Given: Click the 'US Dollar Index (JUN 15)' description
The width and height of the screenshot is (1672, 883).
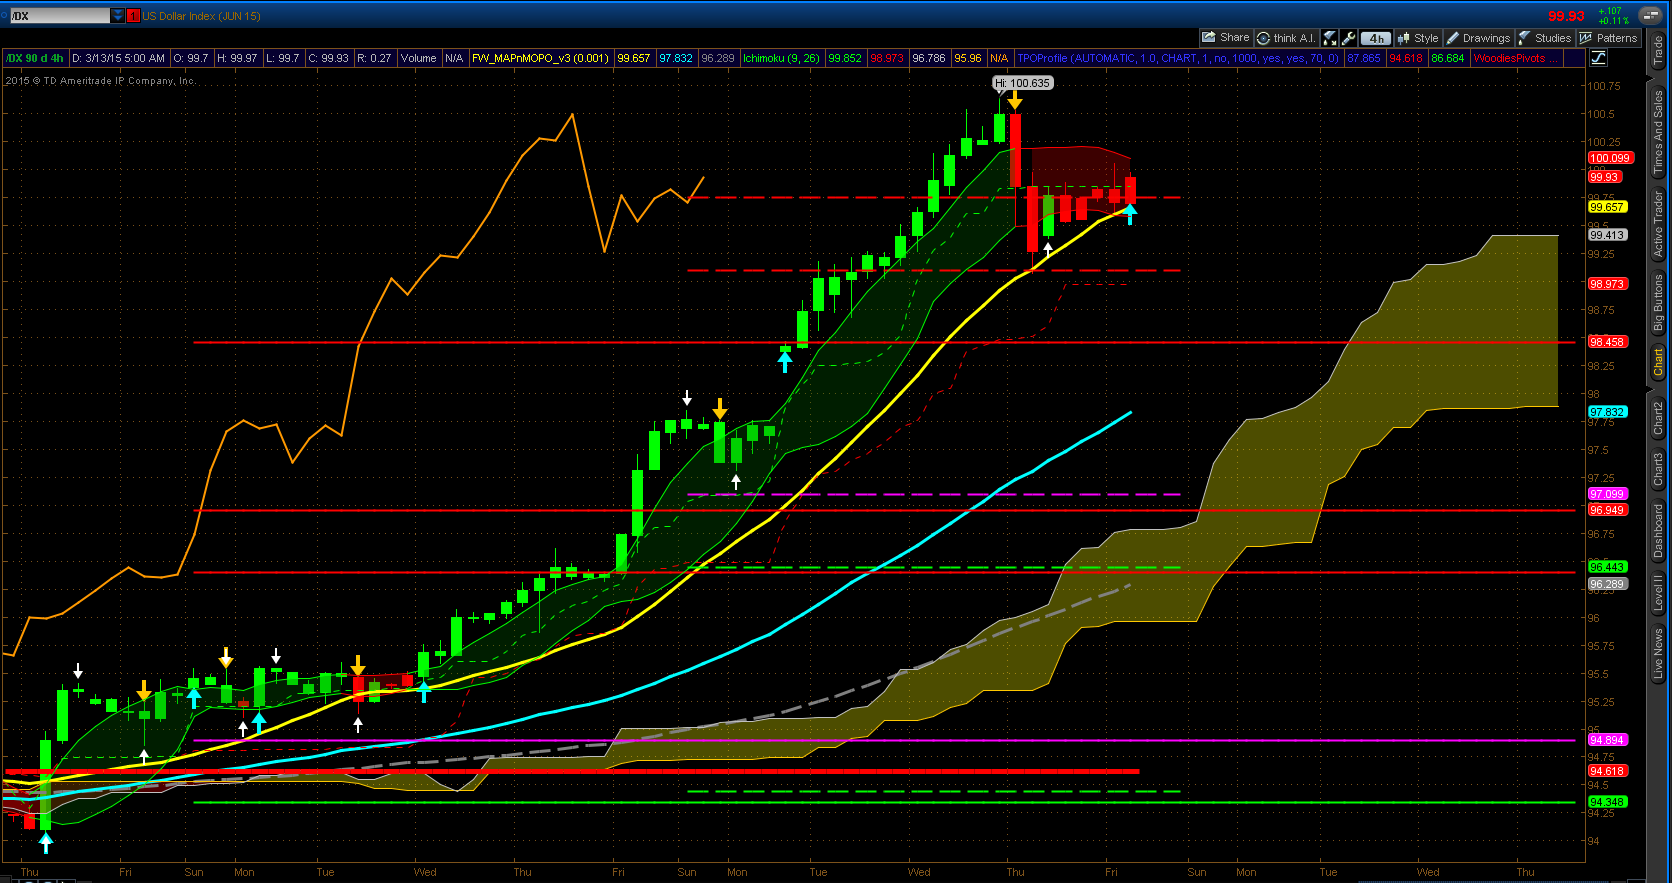Looking at the screenshot, I should (201, 16).
